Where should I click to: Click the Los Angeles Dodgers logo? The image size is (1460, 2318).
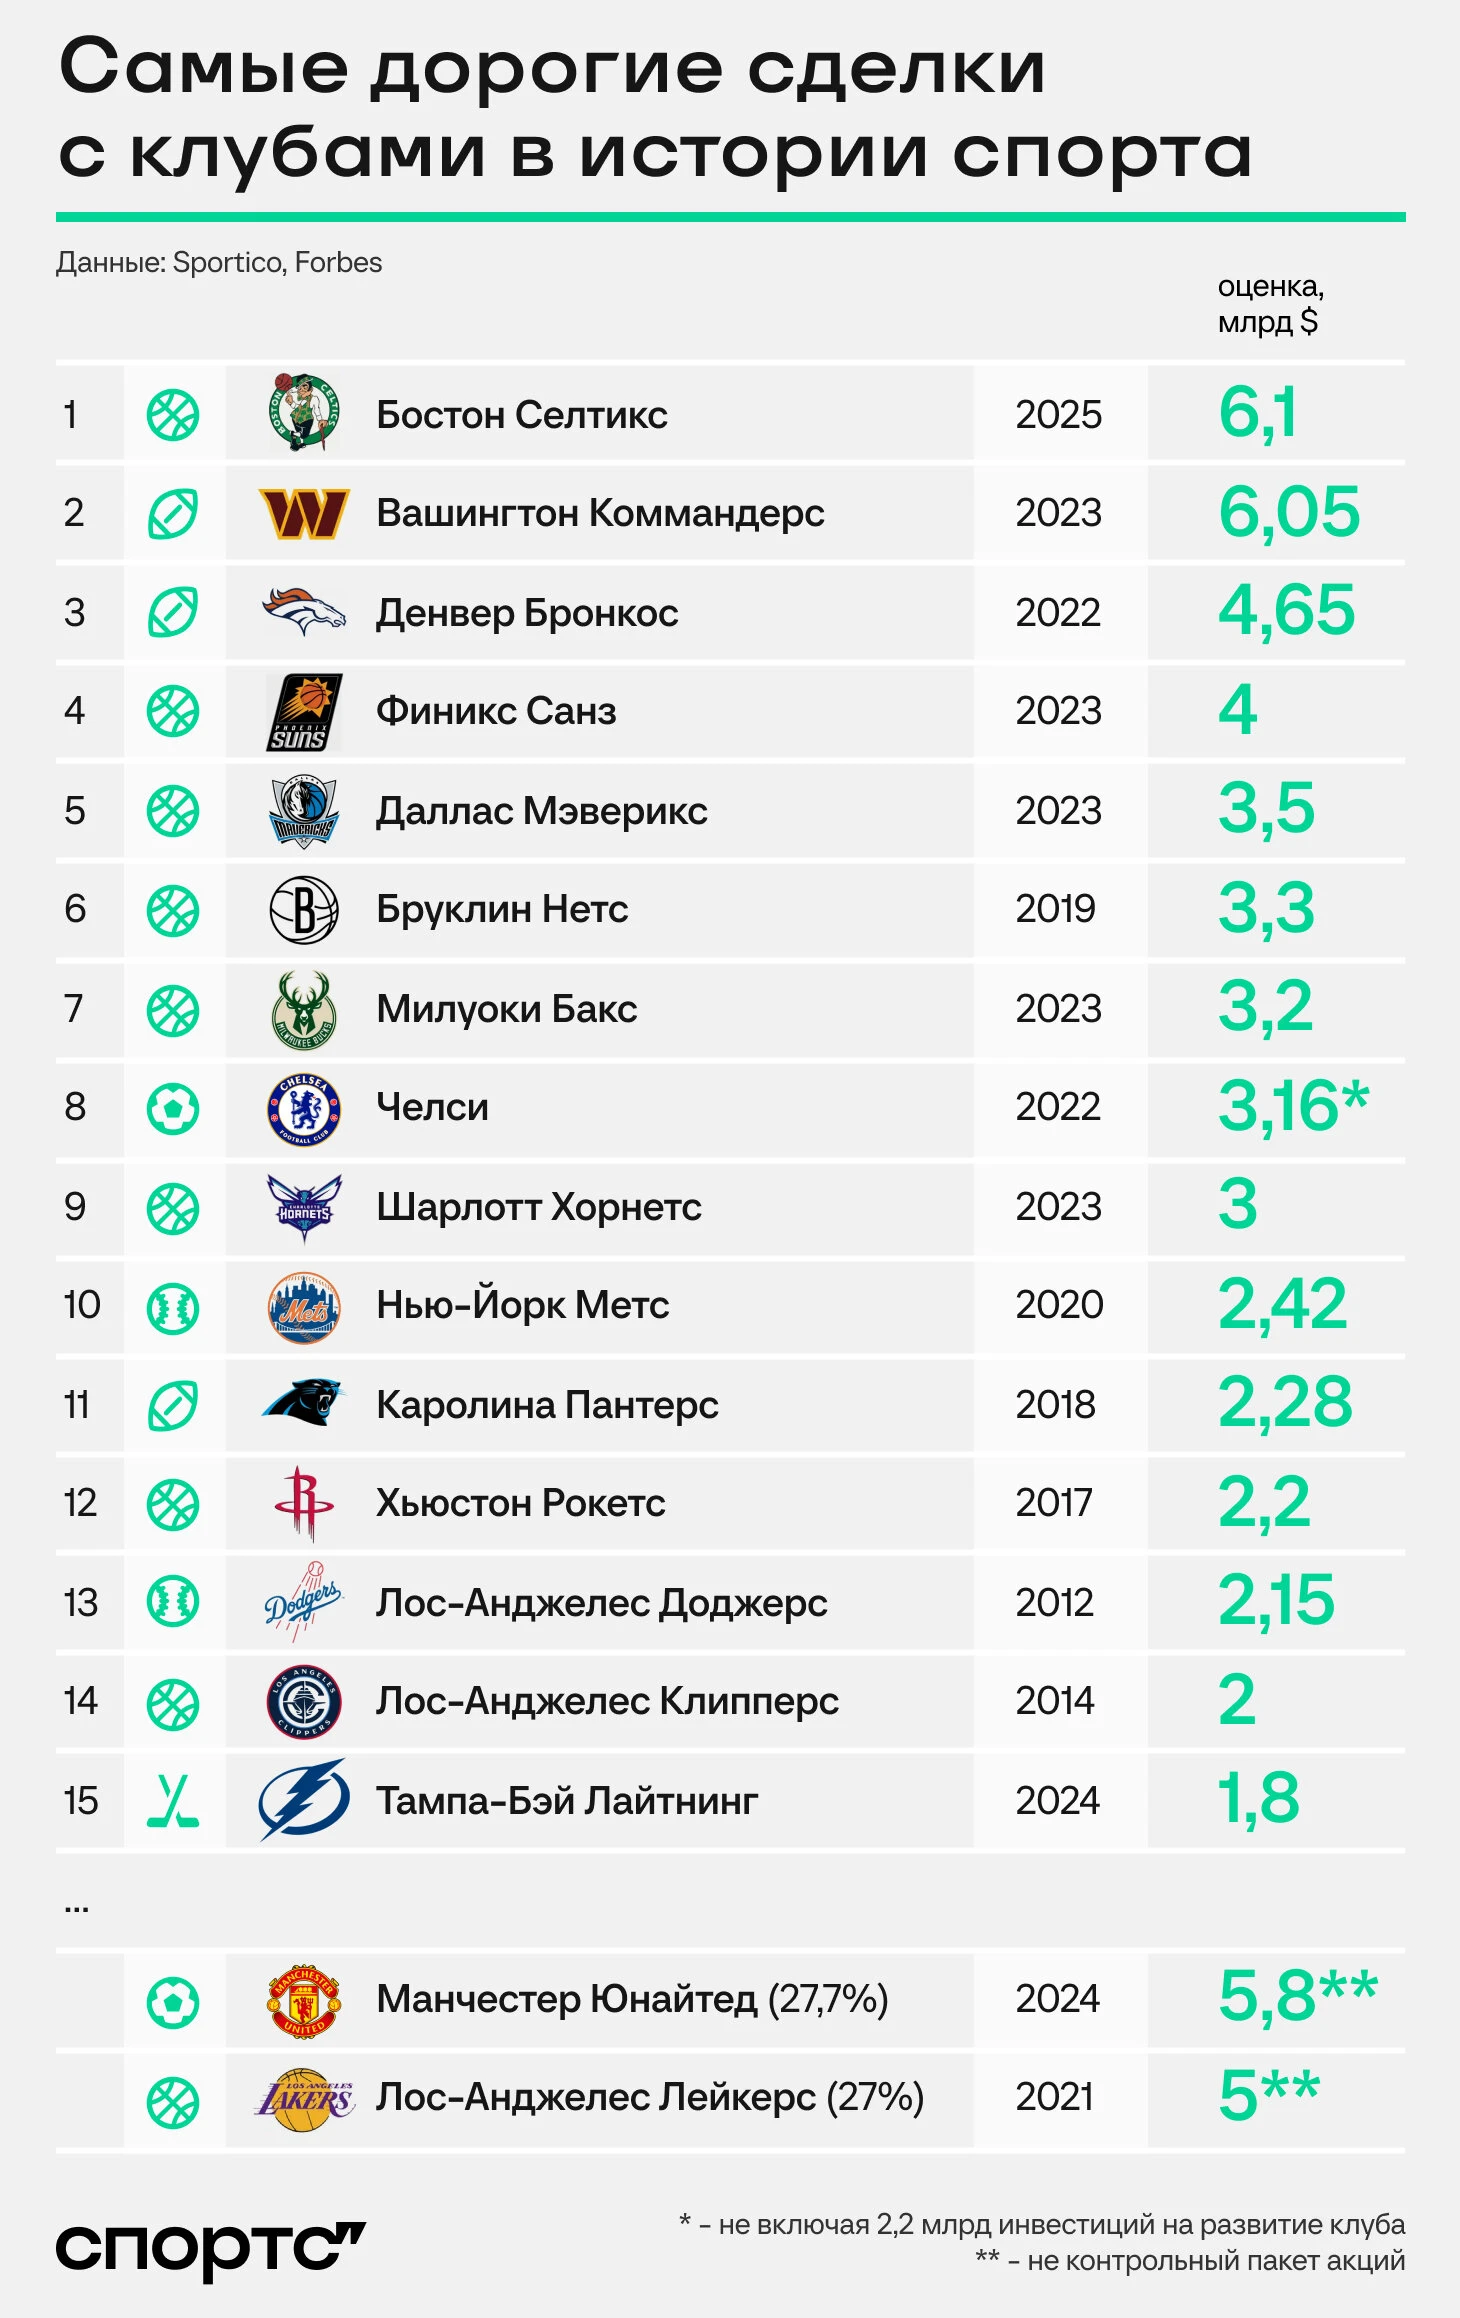pyautogui.click(x=304, y=1602)
